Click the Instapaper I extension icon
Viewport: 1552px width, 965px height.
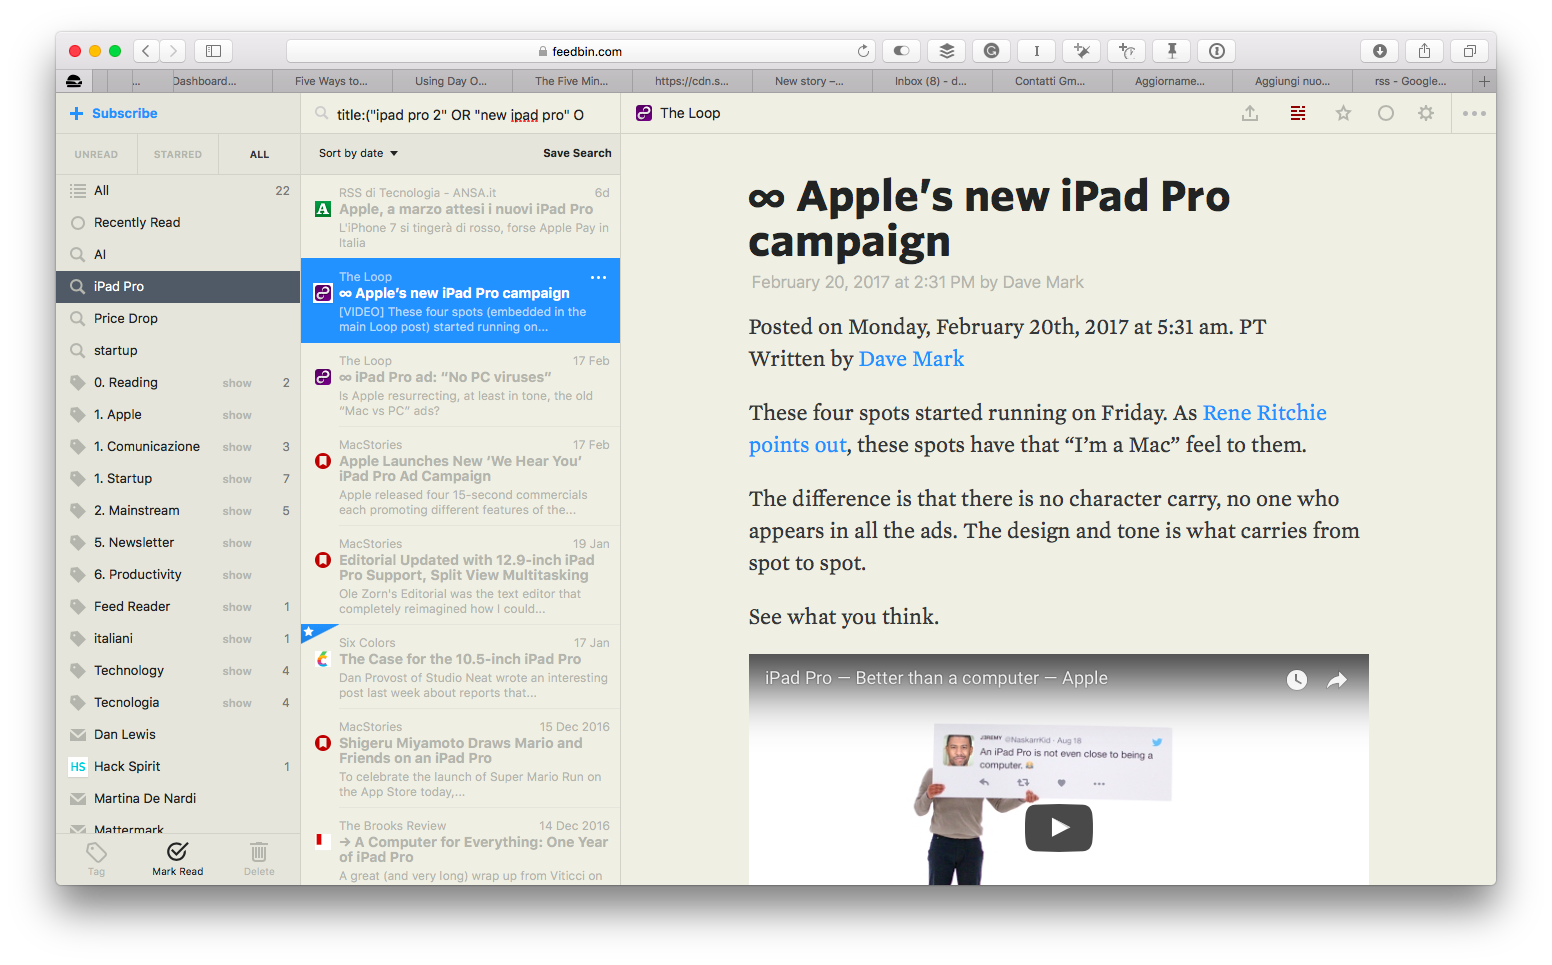tap(1036, 51)
